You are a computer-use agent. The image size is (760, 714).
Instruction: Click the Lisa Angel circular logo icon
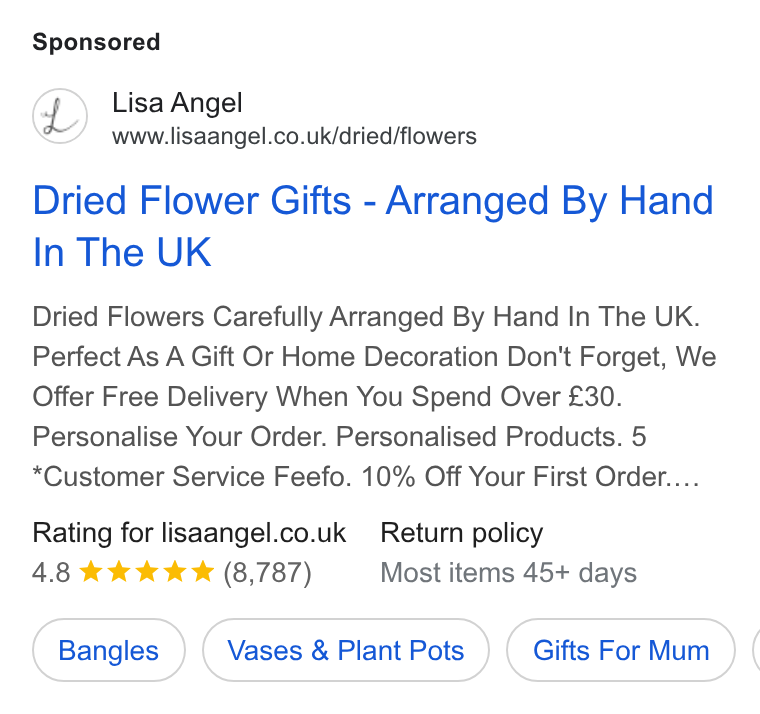[60, 116]
